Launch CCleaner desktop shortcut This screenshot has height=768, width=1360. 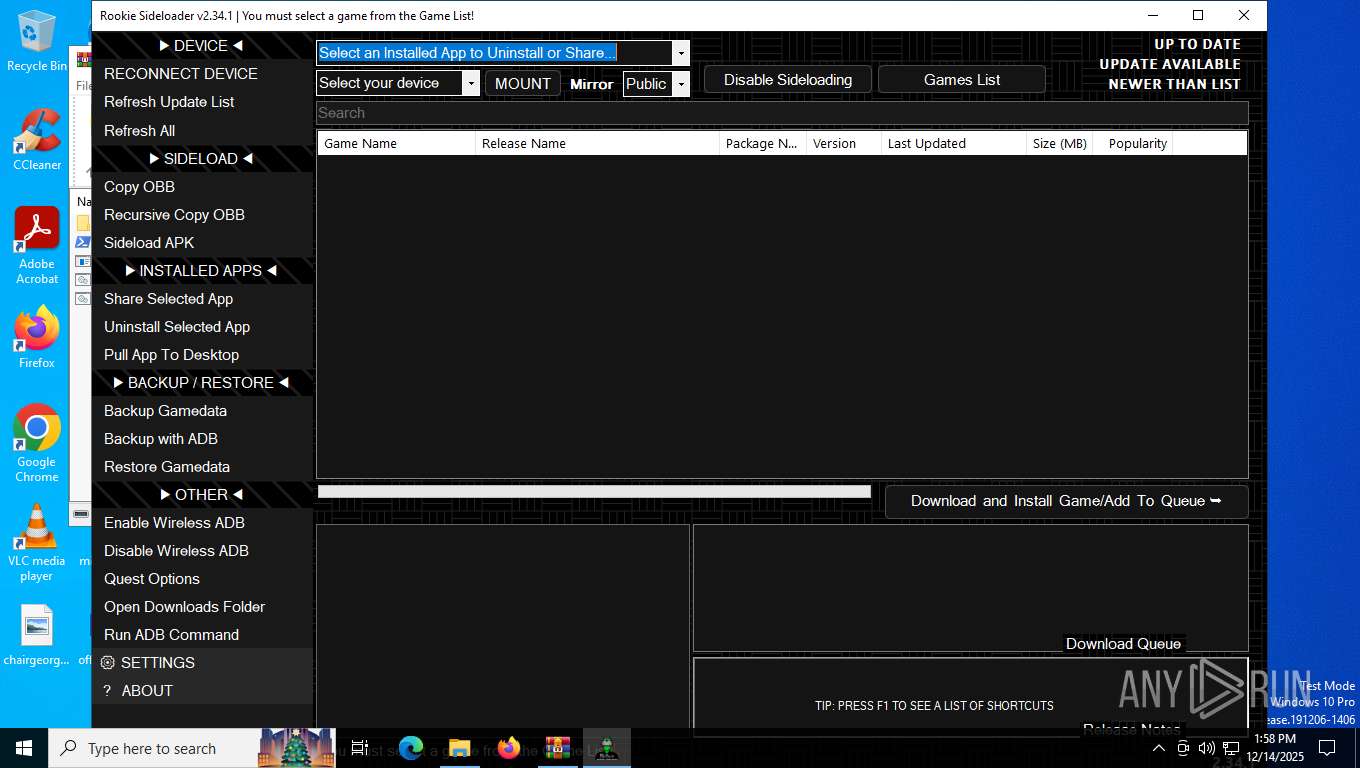(x=37, y=140)
